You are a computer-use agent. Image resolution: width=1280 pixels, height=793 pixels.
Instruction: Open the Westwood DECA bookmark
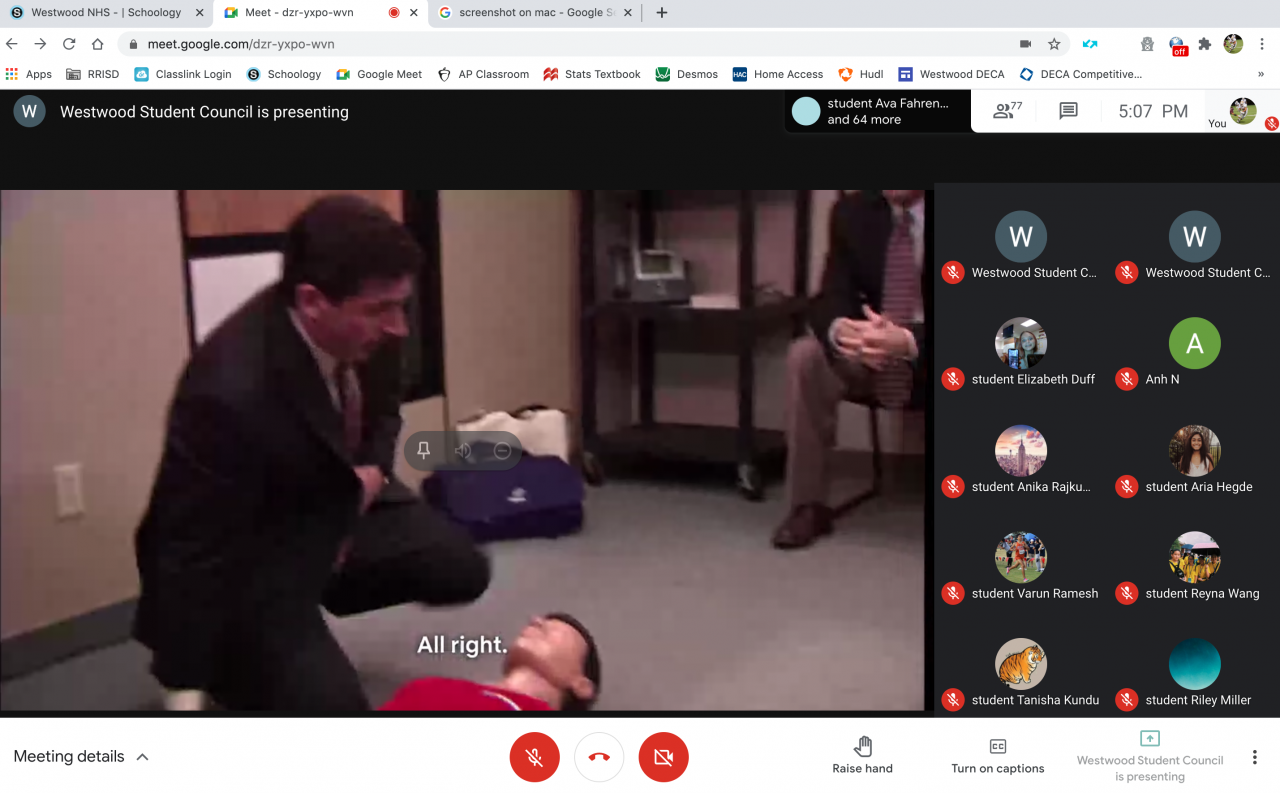point(951,74)
